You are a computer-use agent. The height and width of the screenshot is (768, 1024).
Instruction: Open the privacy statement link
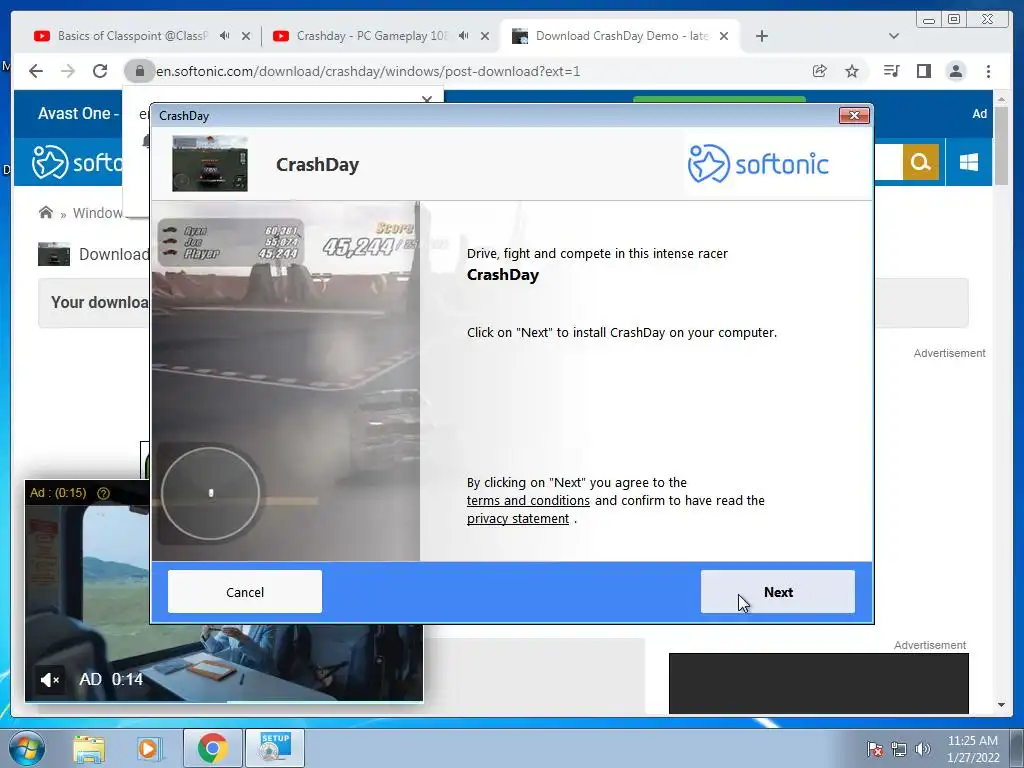point(518,519)
